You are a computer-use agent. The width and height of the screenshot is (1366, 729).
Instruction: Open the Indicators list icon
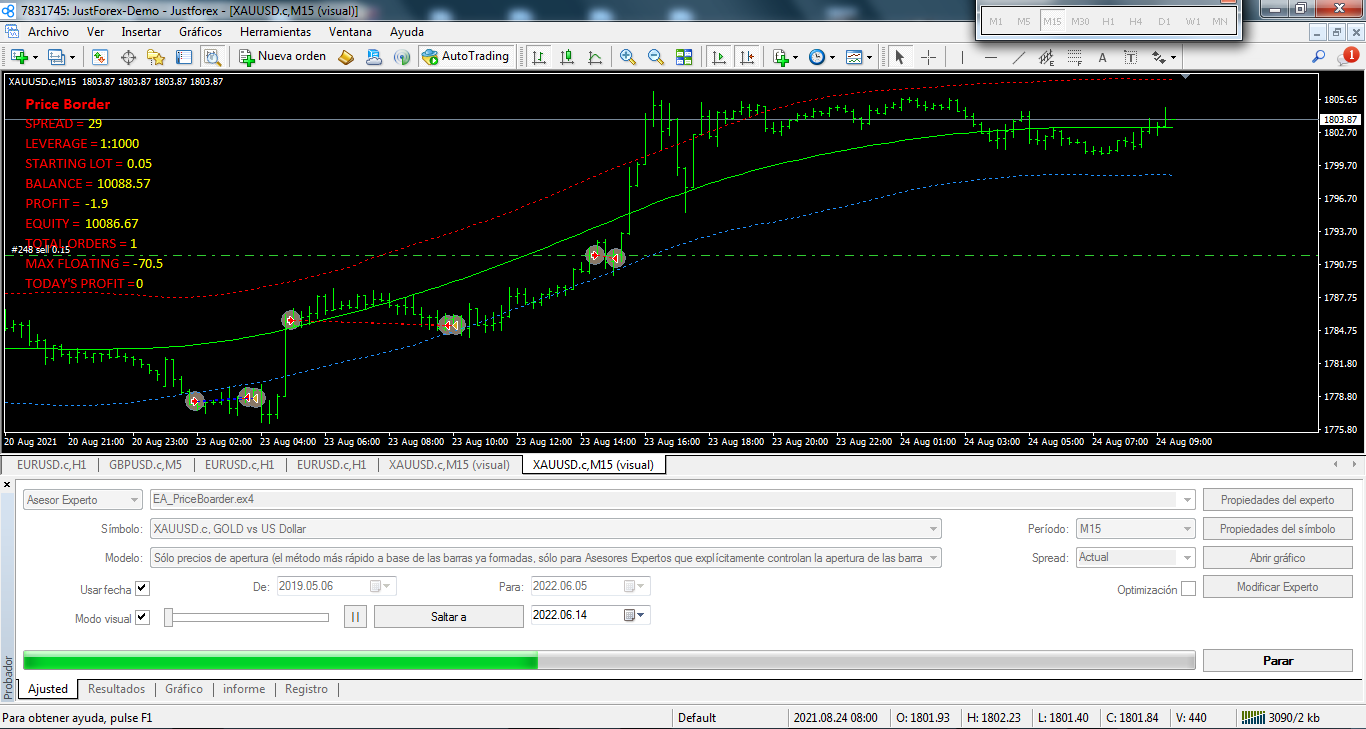[780, 57]
